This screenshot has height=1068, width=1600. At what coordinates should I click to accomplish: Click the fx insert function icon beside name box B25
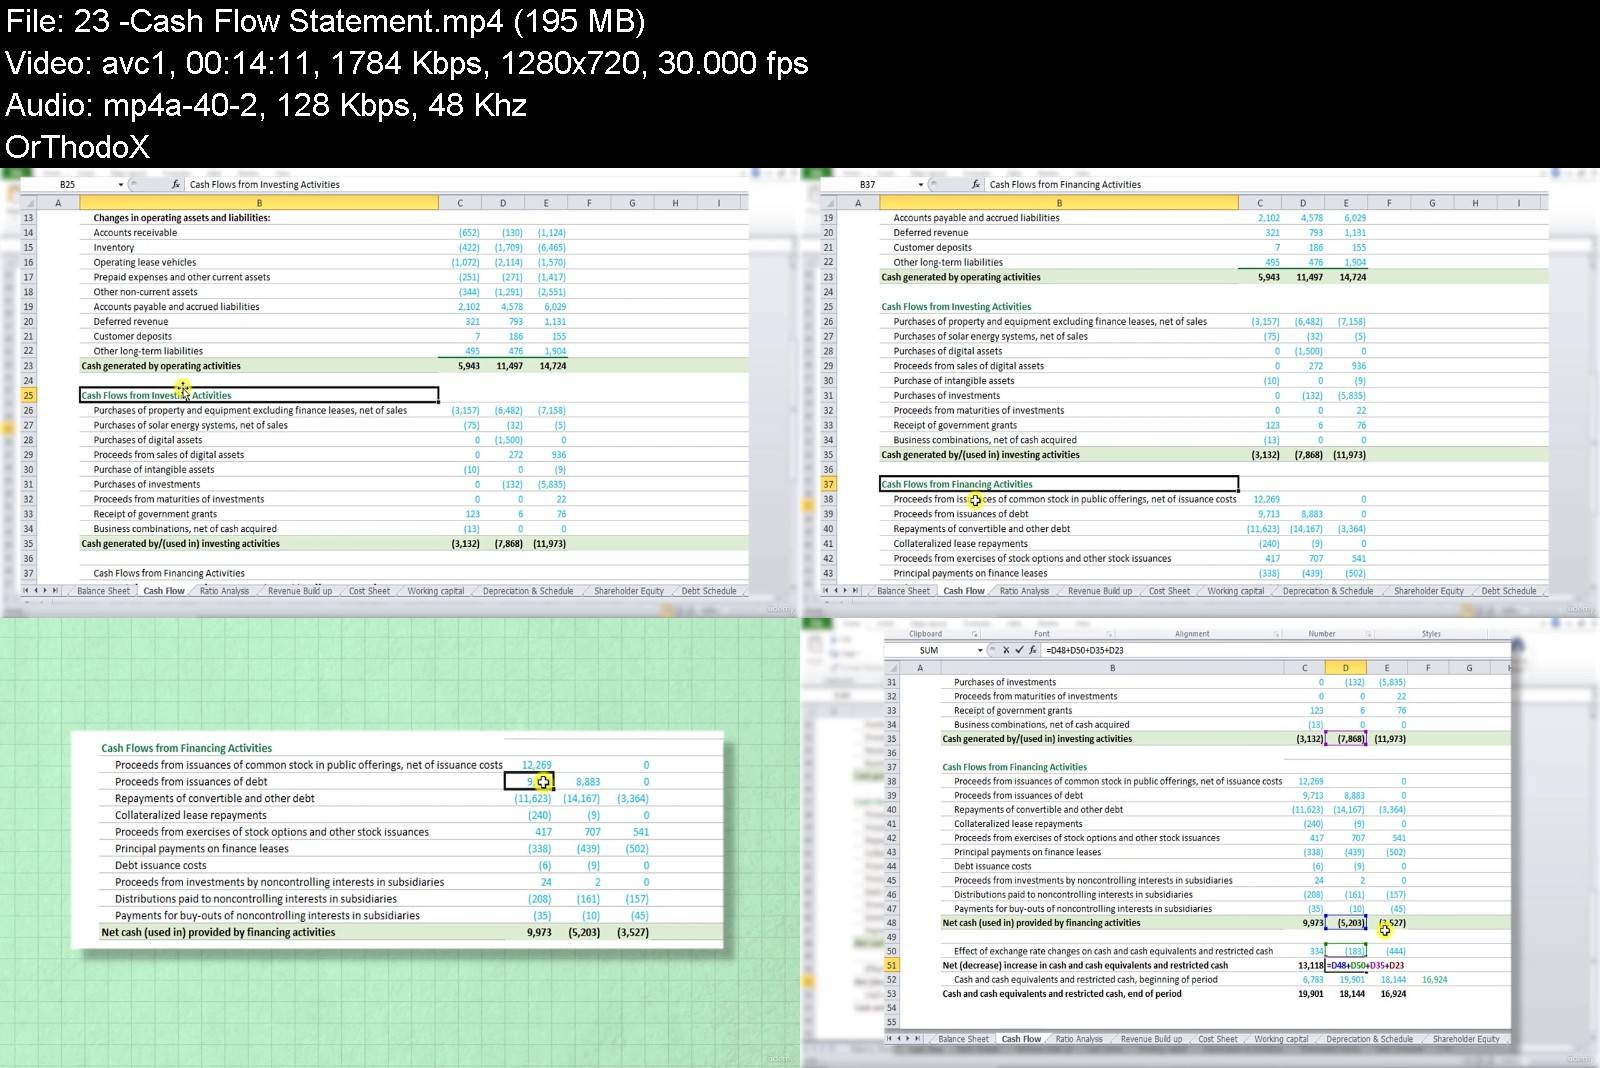[176, 184]
